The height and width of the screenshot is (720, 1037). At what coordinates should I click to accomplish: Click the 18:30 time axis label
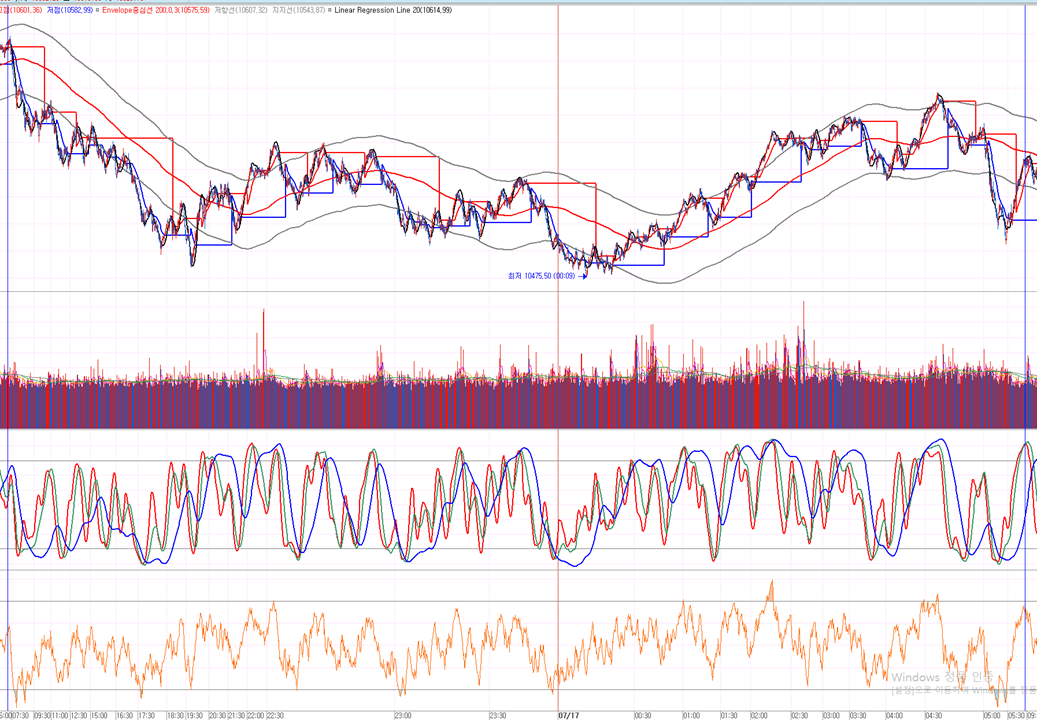tap(175, 715)
